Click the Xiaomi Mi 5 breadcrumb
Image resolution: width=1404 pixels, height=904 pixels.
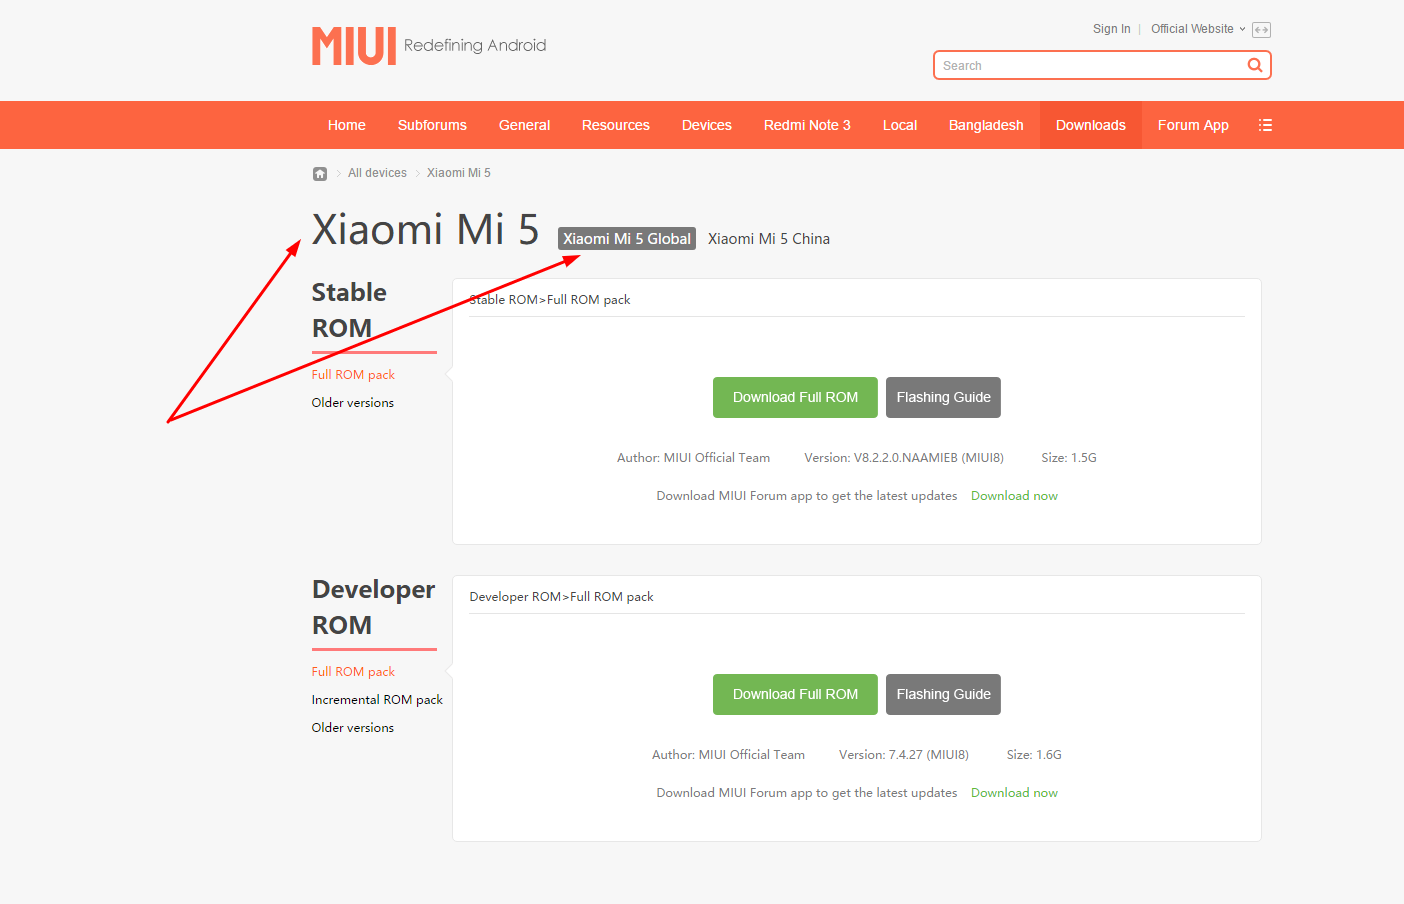pyautogui.click(x=459, y=173)
